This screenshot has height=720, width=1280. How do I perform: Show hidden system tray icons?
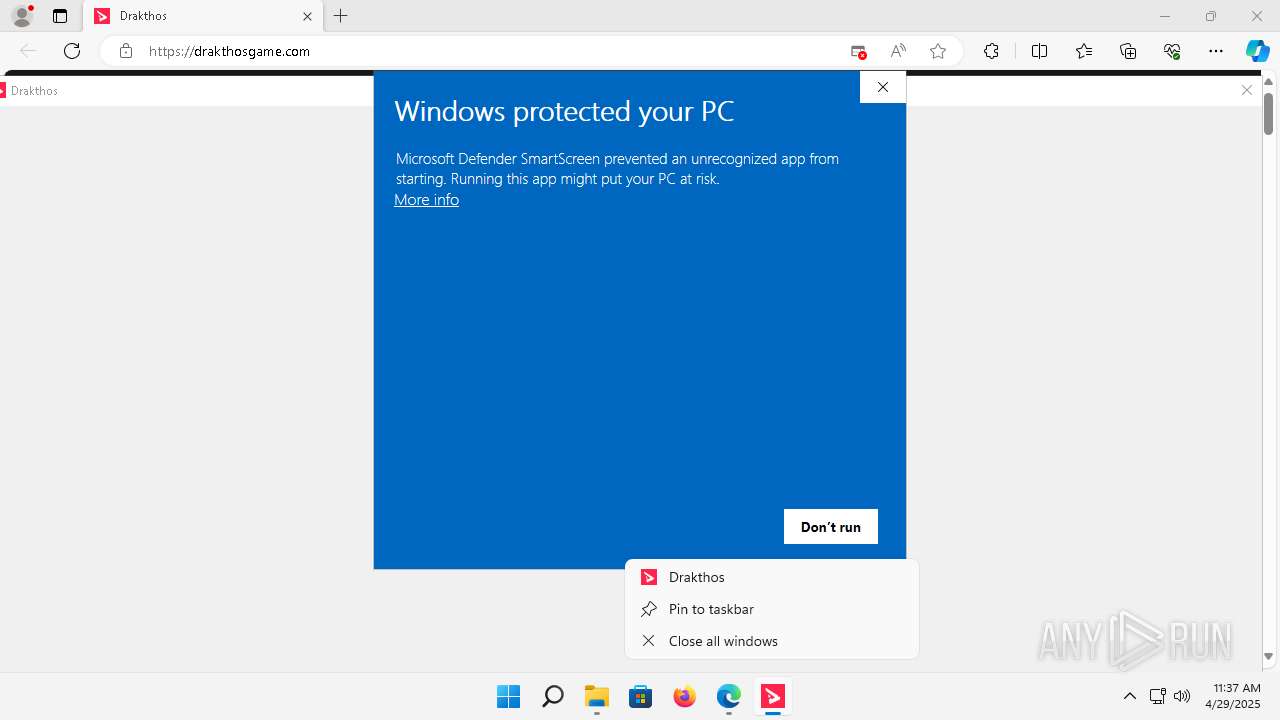(x=1130, y=696)
